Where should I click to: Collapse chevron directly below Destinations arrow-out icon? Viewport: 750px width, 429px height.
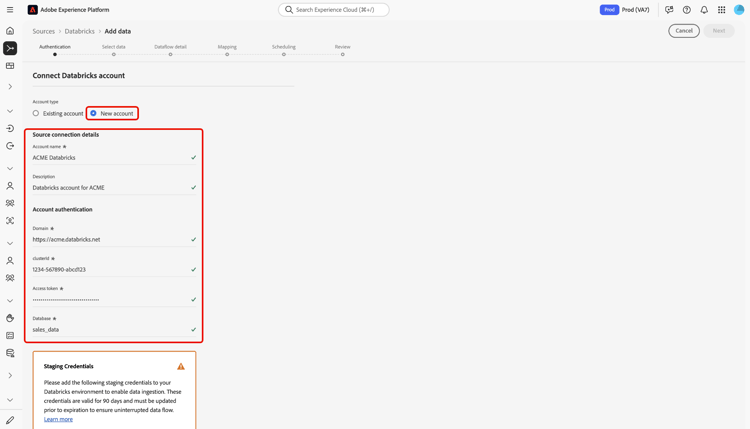10,168
